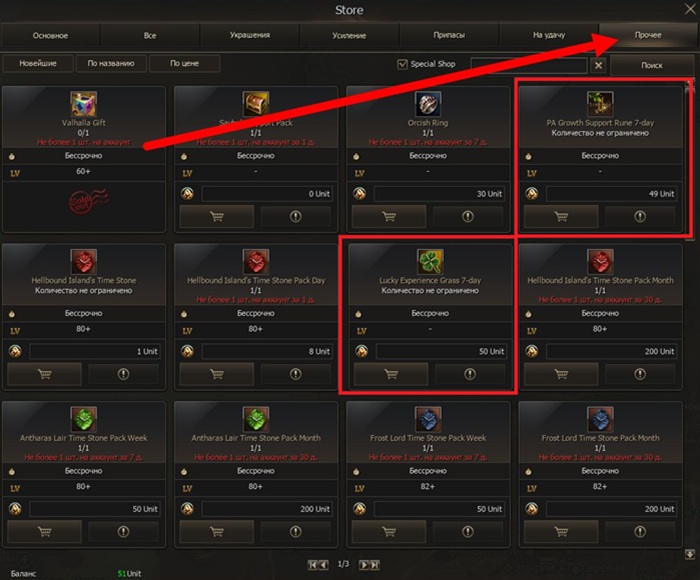
Task: Click the Valhalla Gift item icon
Action: [x=83, y=104]
